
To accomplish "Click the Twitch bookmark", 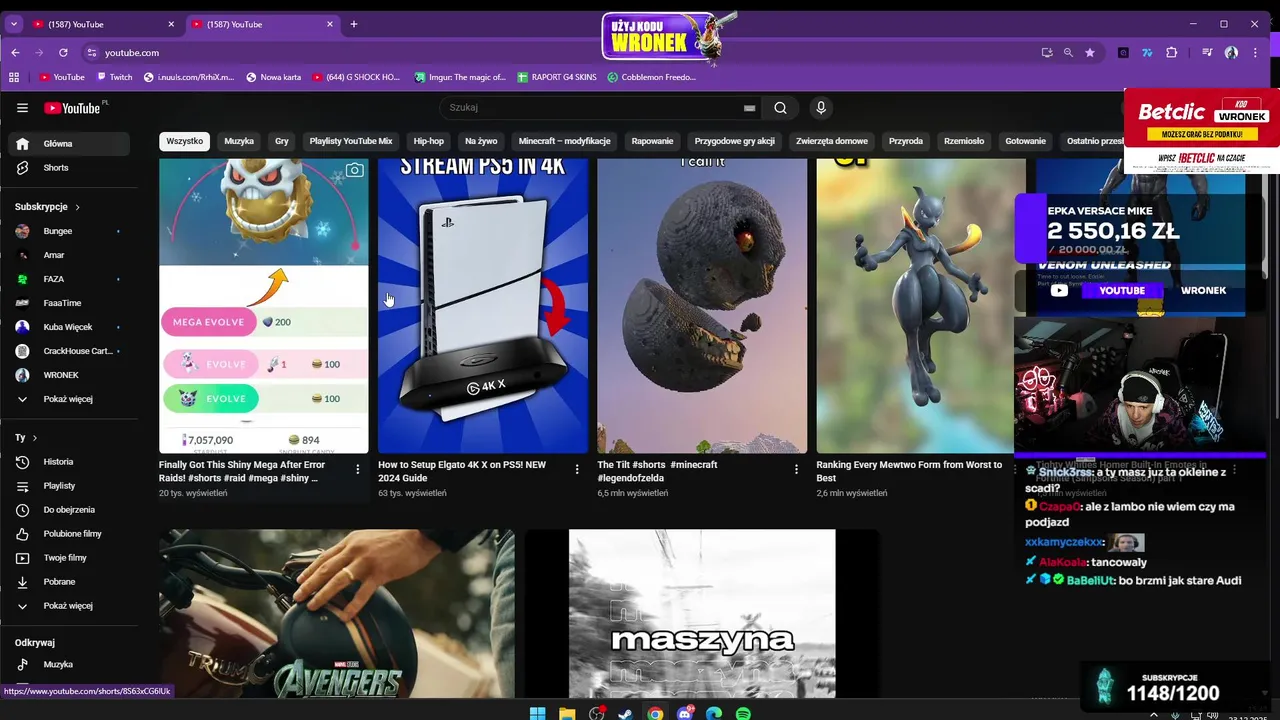I will 114,77.
